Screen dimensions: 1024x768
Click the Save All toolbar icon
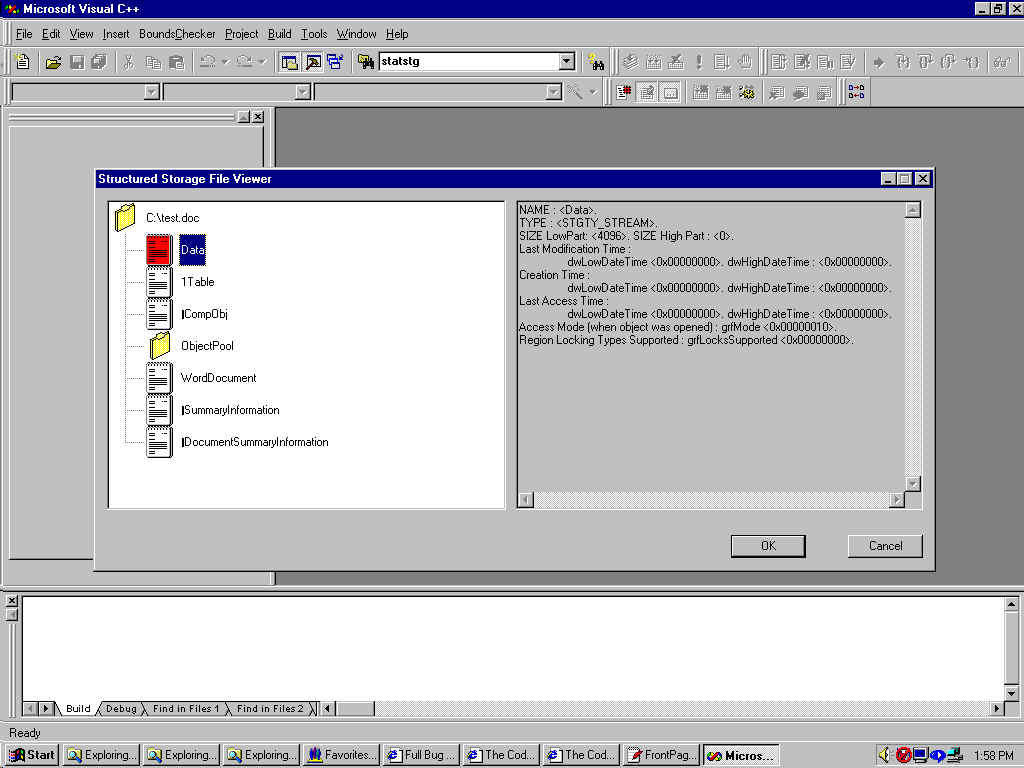[x=99, y=62]
